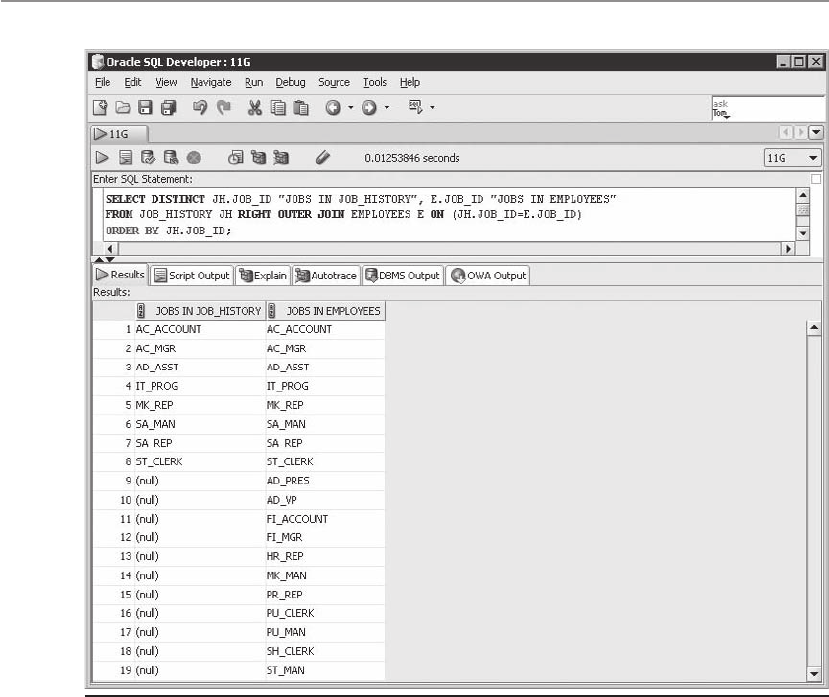This screenshot has width=829, height=697.
Task: Click SQL editor scroll up arrow
Action: tap(803, 195)
